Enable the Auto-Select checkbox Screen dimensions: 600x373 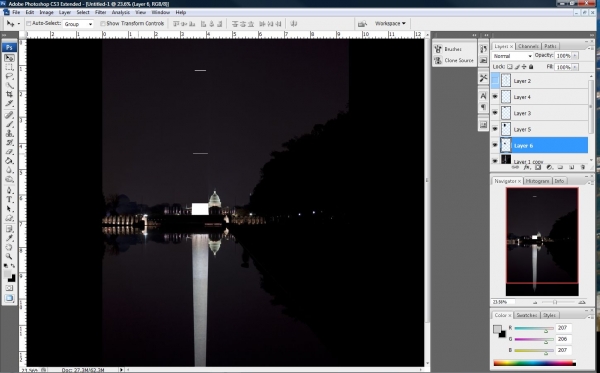[28, 24]
